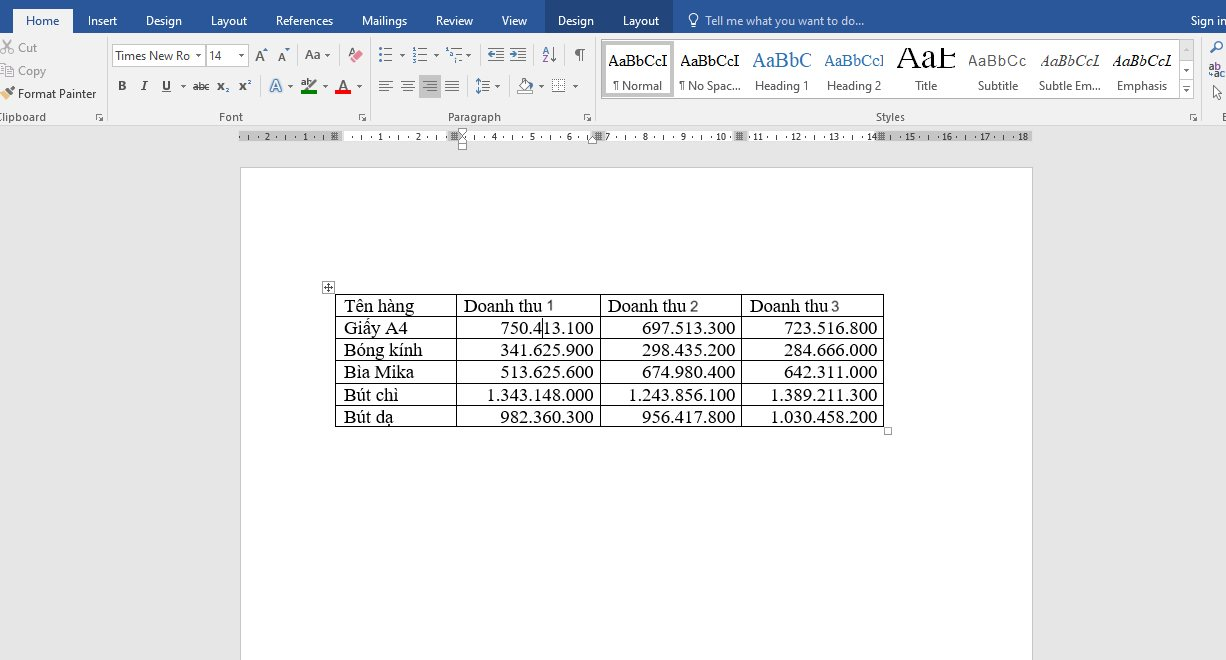This screenshot has width=1226, height=660.
Task: Expand Borders dropdown arrow
Action: 576,87
